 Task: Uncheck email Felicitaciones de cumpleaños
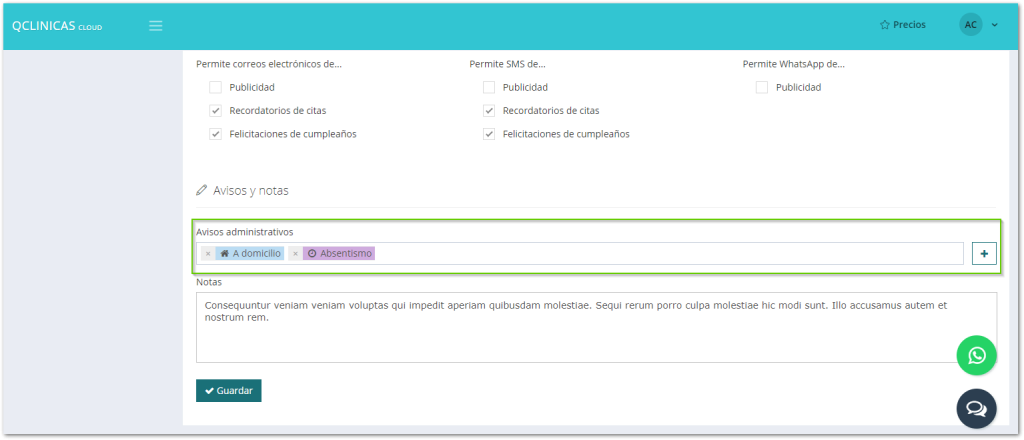pyautogui.click(x=216, y=134)
